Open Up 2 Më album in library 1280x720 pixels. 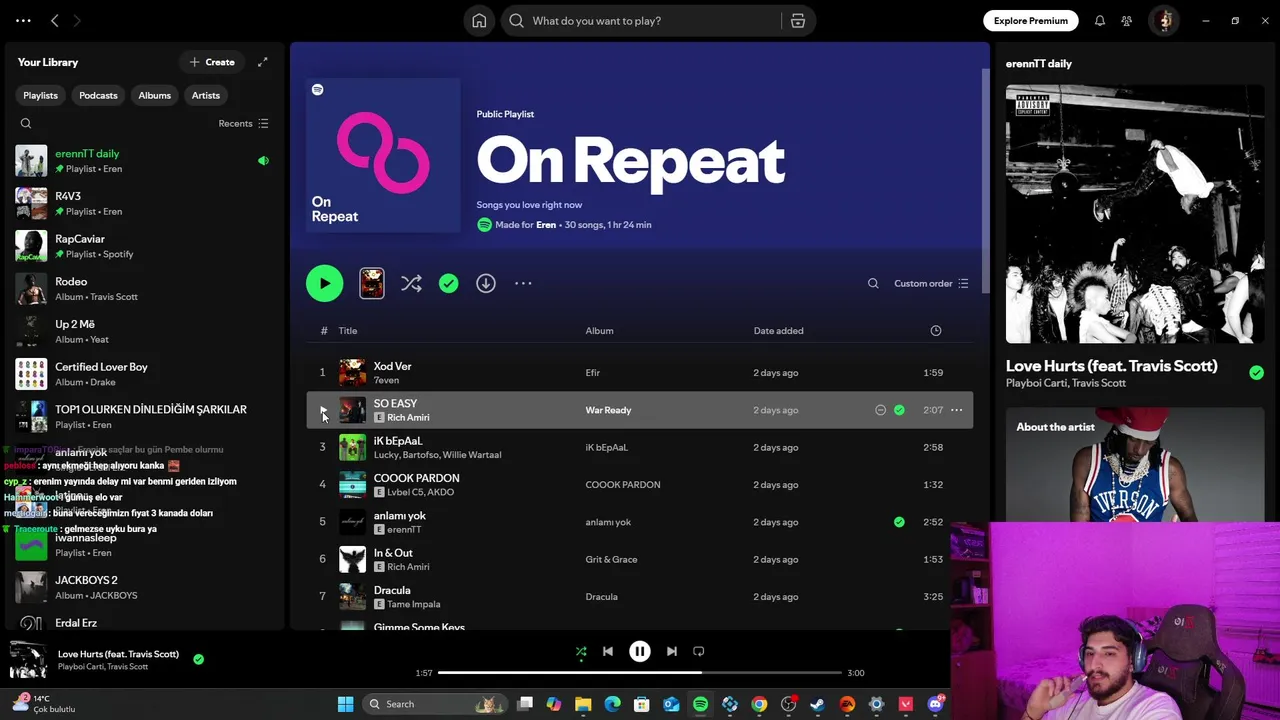pyautogui.click(x=145, y=332)
